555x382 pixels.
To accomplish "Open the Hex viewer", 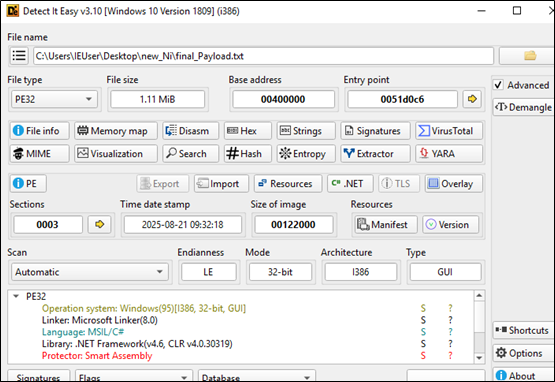I will tap(247, 131).
